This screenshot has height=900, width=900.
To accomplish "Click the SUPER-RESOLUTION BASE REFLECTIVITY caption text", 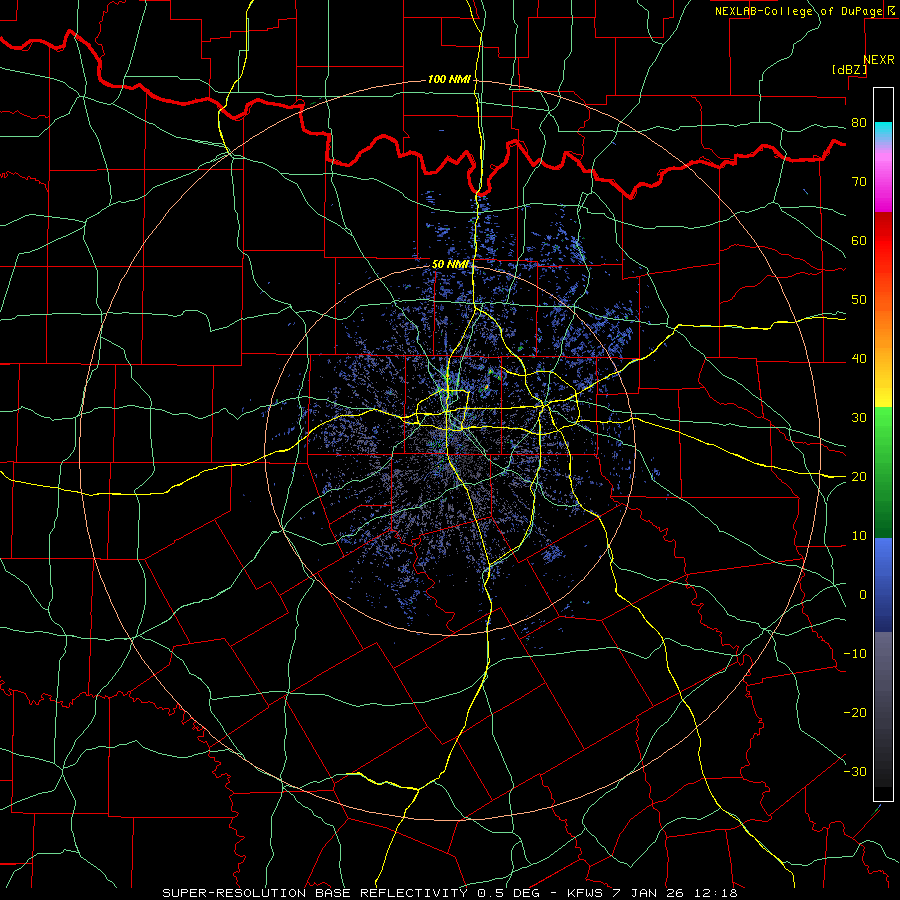I will [x=315, y=893].
